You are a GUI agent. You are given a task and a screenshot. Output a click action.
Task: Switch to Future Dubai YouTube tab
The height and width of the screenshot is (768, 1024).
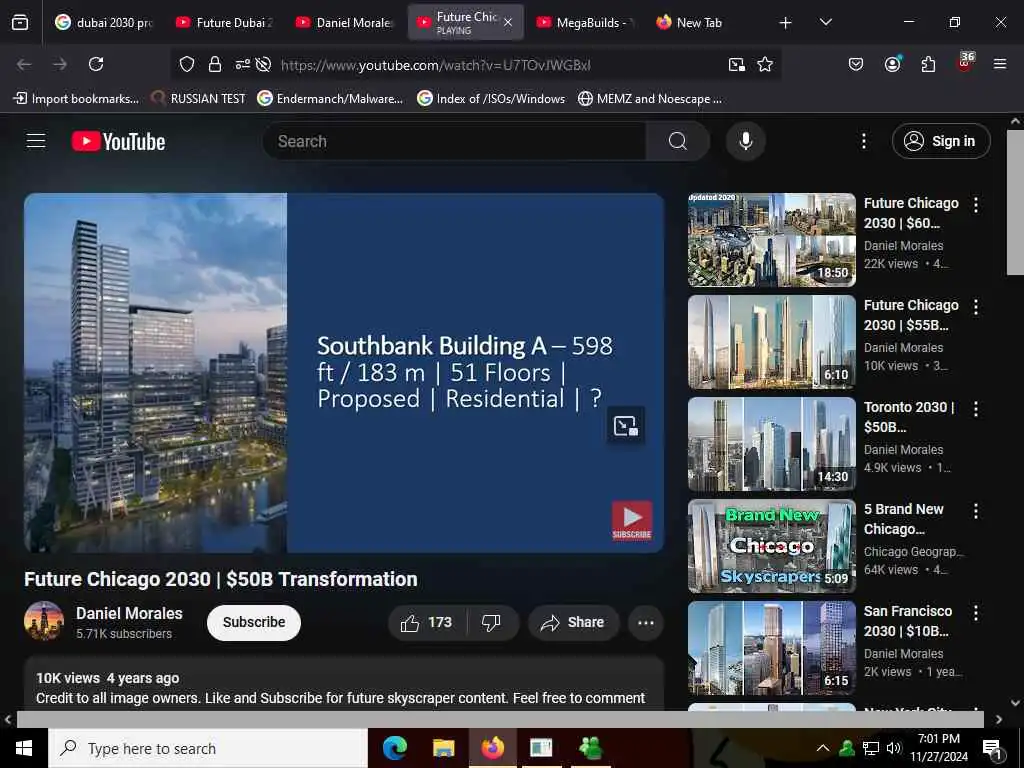click(x=225, y=22)
